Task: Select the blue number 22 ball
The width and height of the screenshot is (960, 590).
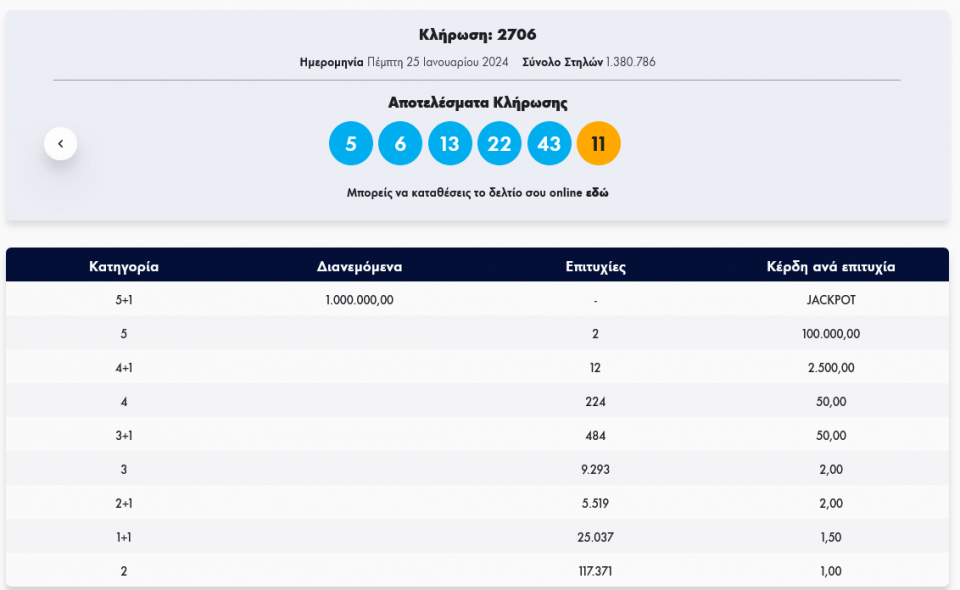Action: coord(499,144)
